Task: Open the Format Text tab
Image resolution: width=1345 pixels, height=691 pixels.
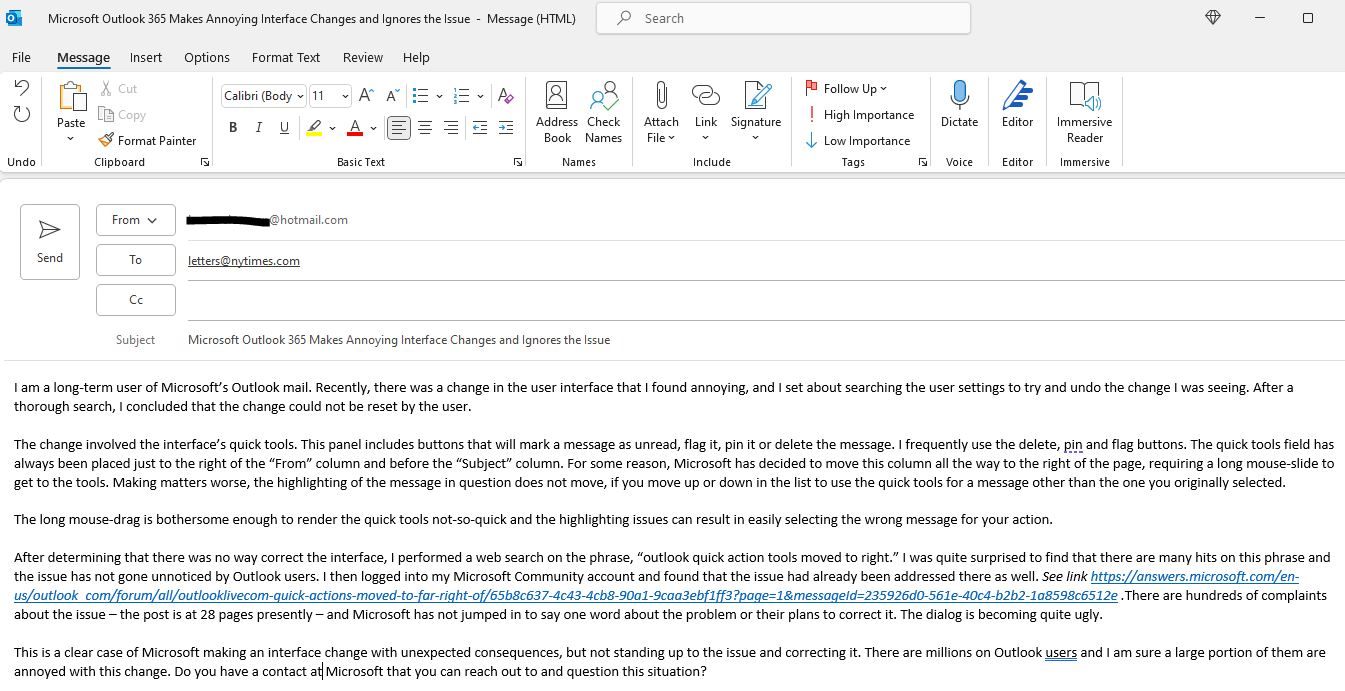Action: click(x=286, y=57)
